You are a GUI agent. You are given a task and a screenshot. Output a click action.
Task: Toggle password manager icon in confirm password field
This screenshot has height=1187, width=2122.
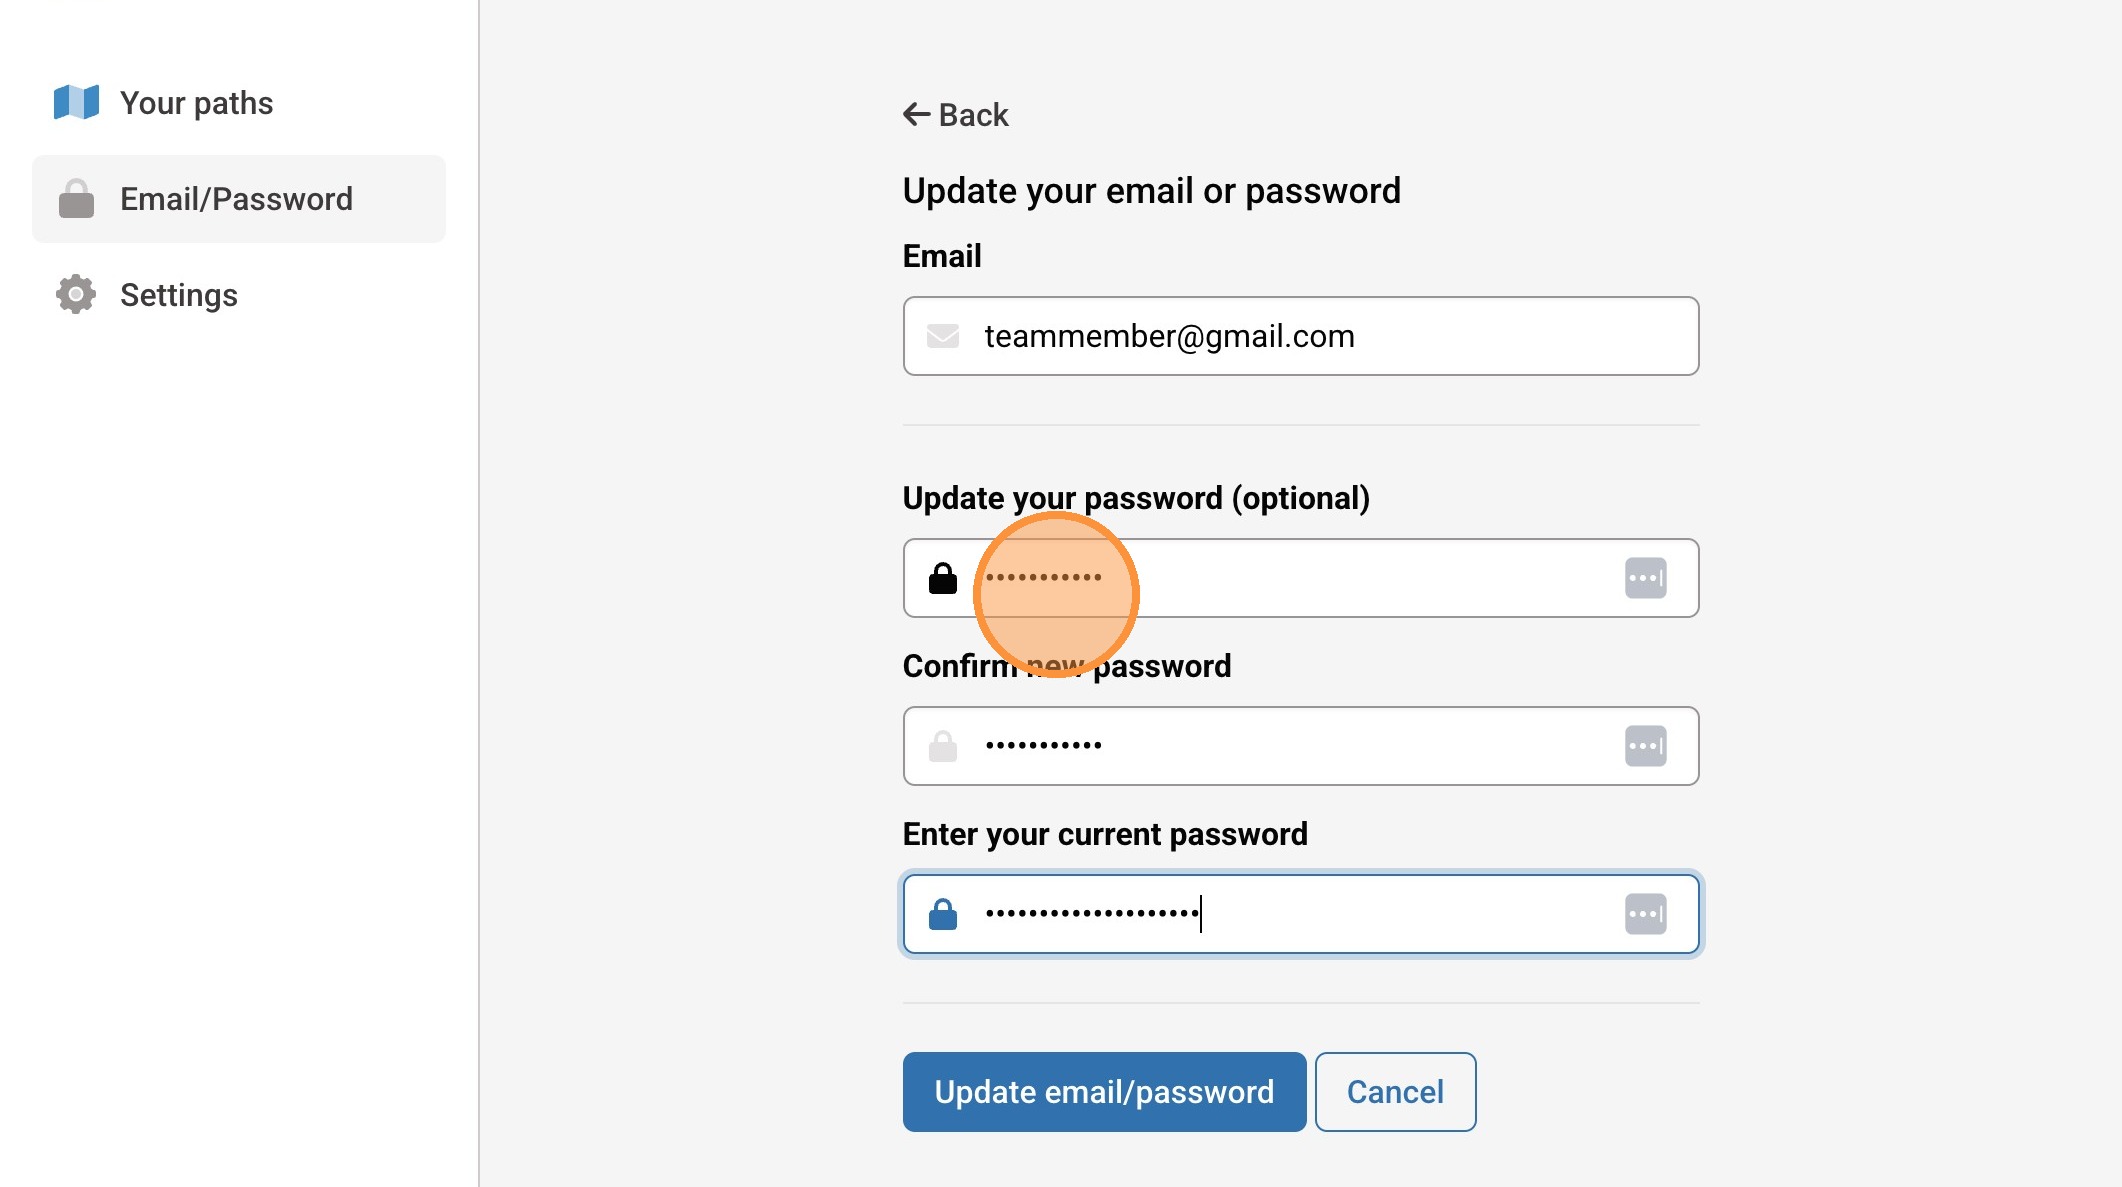point(1645,746)
